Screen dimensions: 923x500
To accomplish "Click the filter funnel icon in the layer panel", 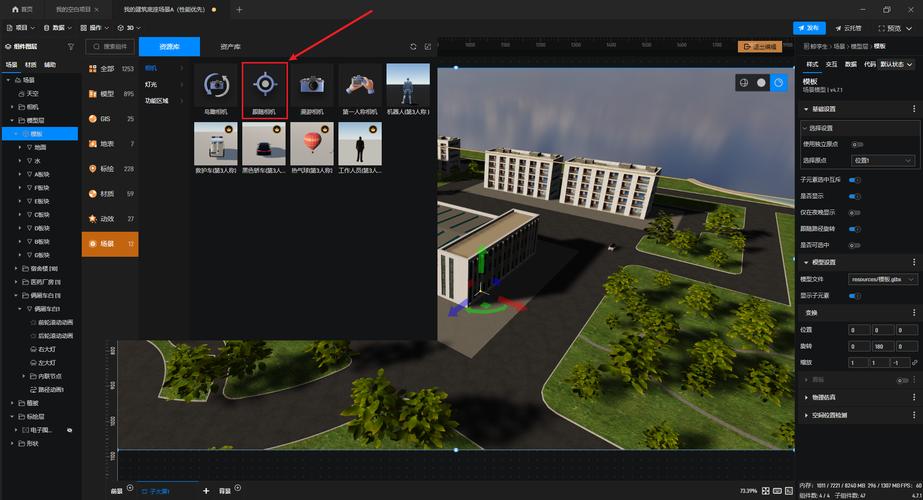I will click(71, 47).
